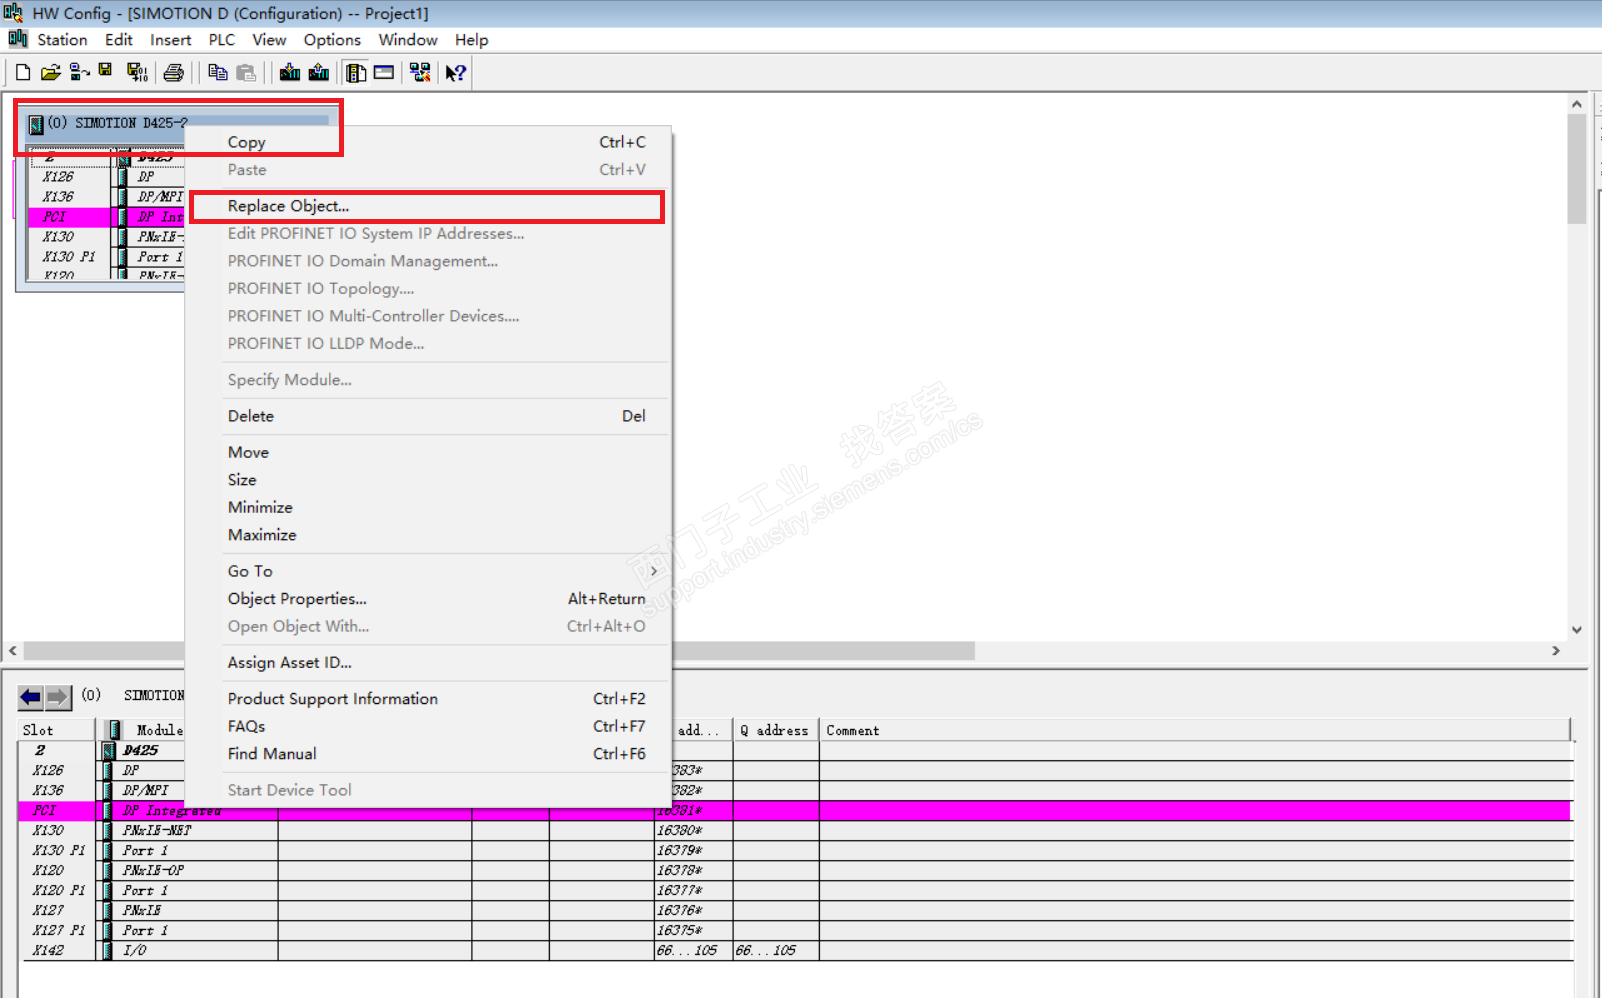Click the Upload from Module toolbar icon
The height and width of the screenshot is (998, 1602).
click(319, 72)
